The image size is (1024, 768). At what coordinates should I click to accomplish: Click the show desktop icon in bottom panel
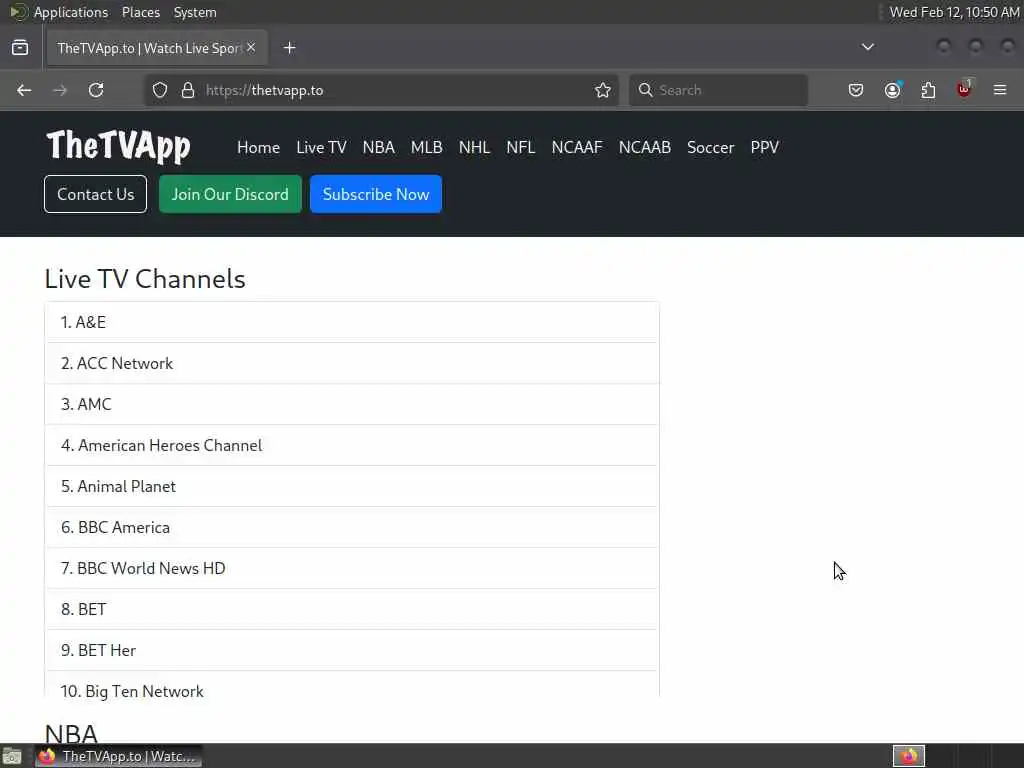point(12,756)
